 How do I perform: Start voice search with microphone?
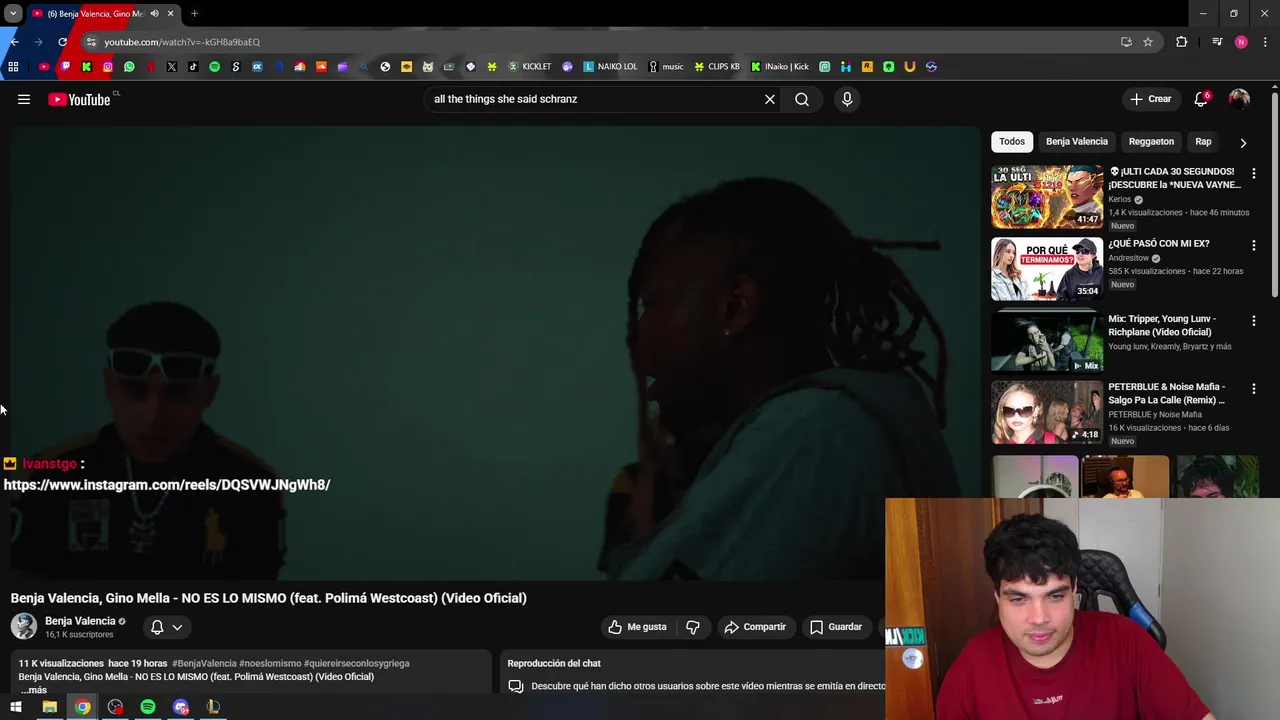847,99
